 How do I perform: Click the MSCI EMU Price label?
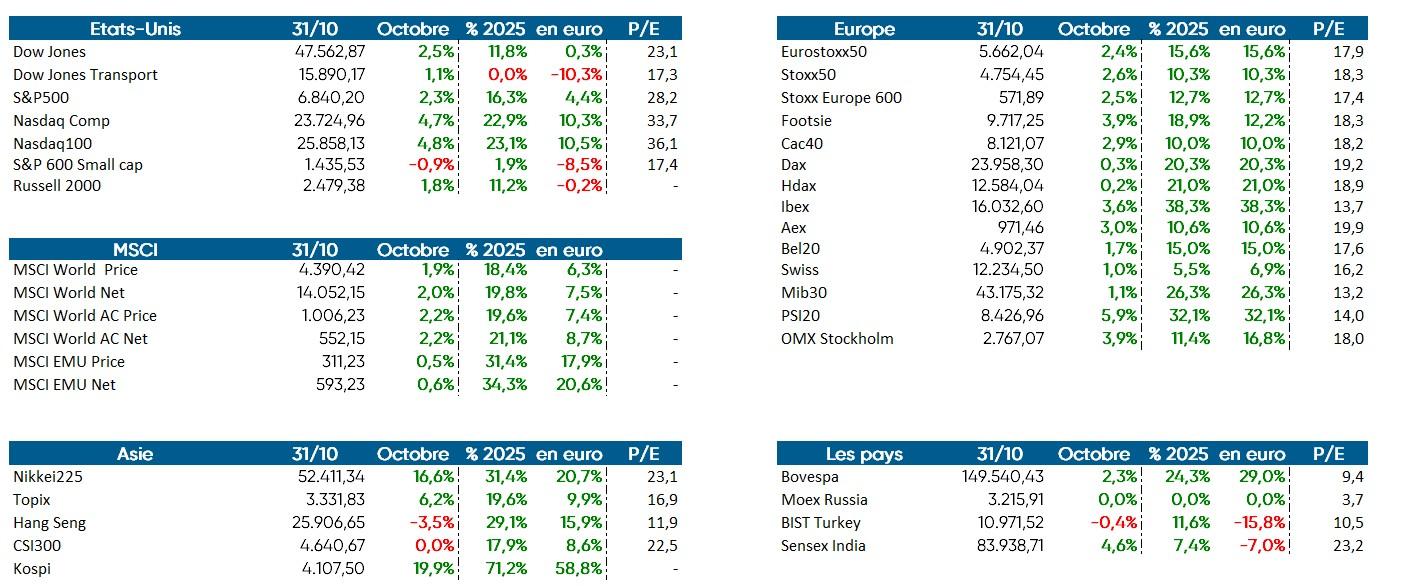point(69,362)
